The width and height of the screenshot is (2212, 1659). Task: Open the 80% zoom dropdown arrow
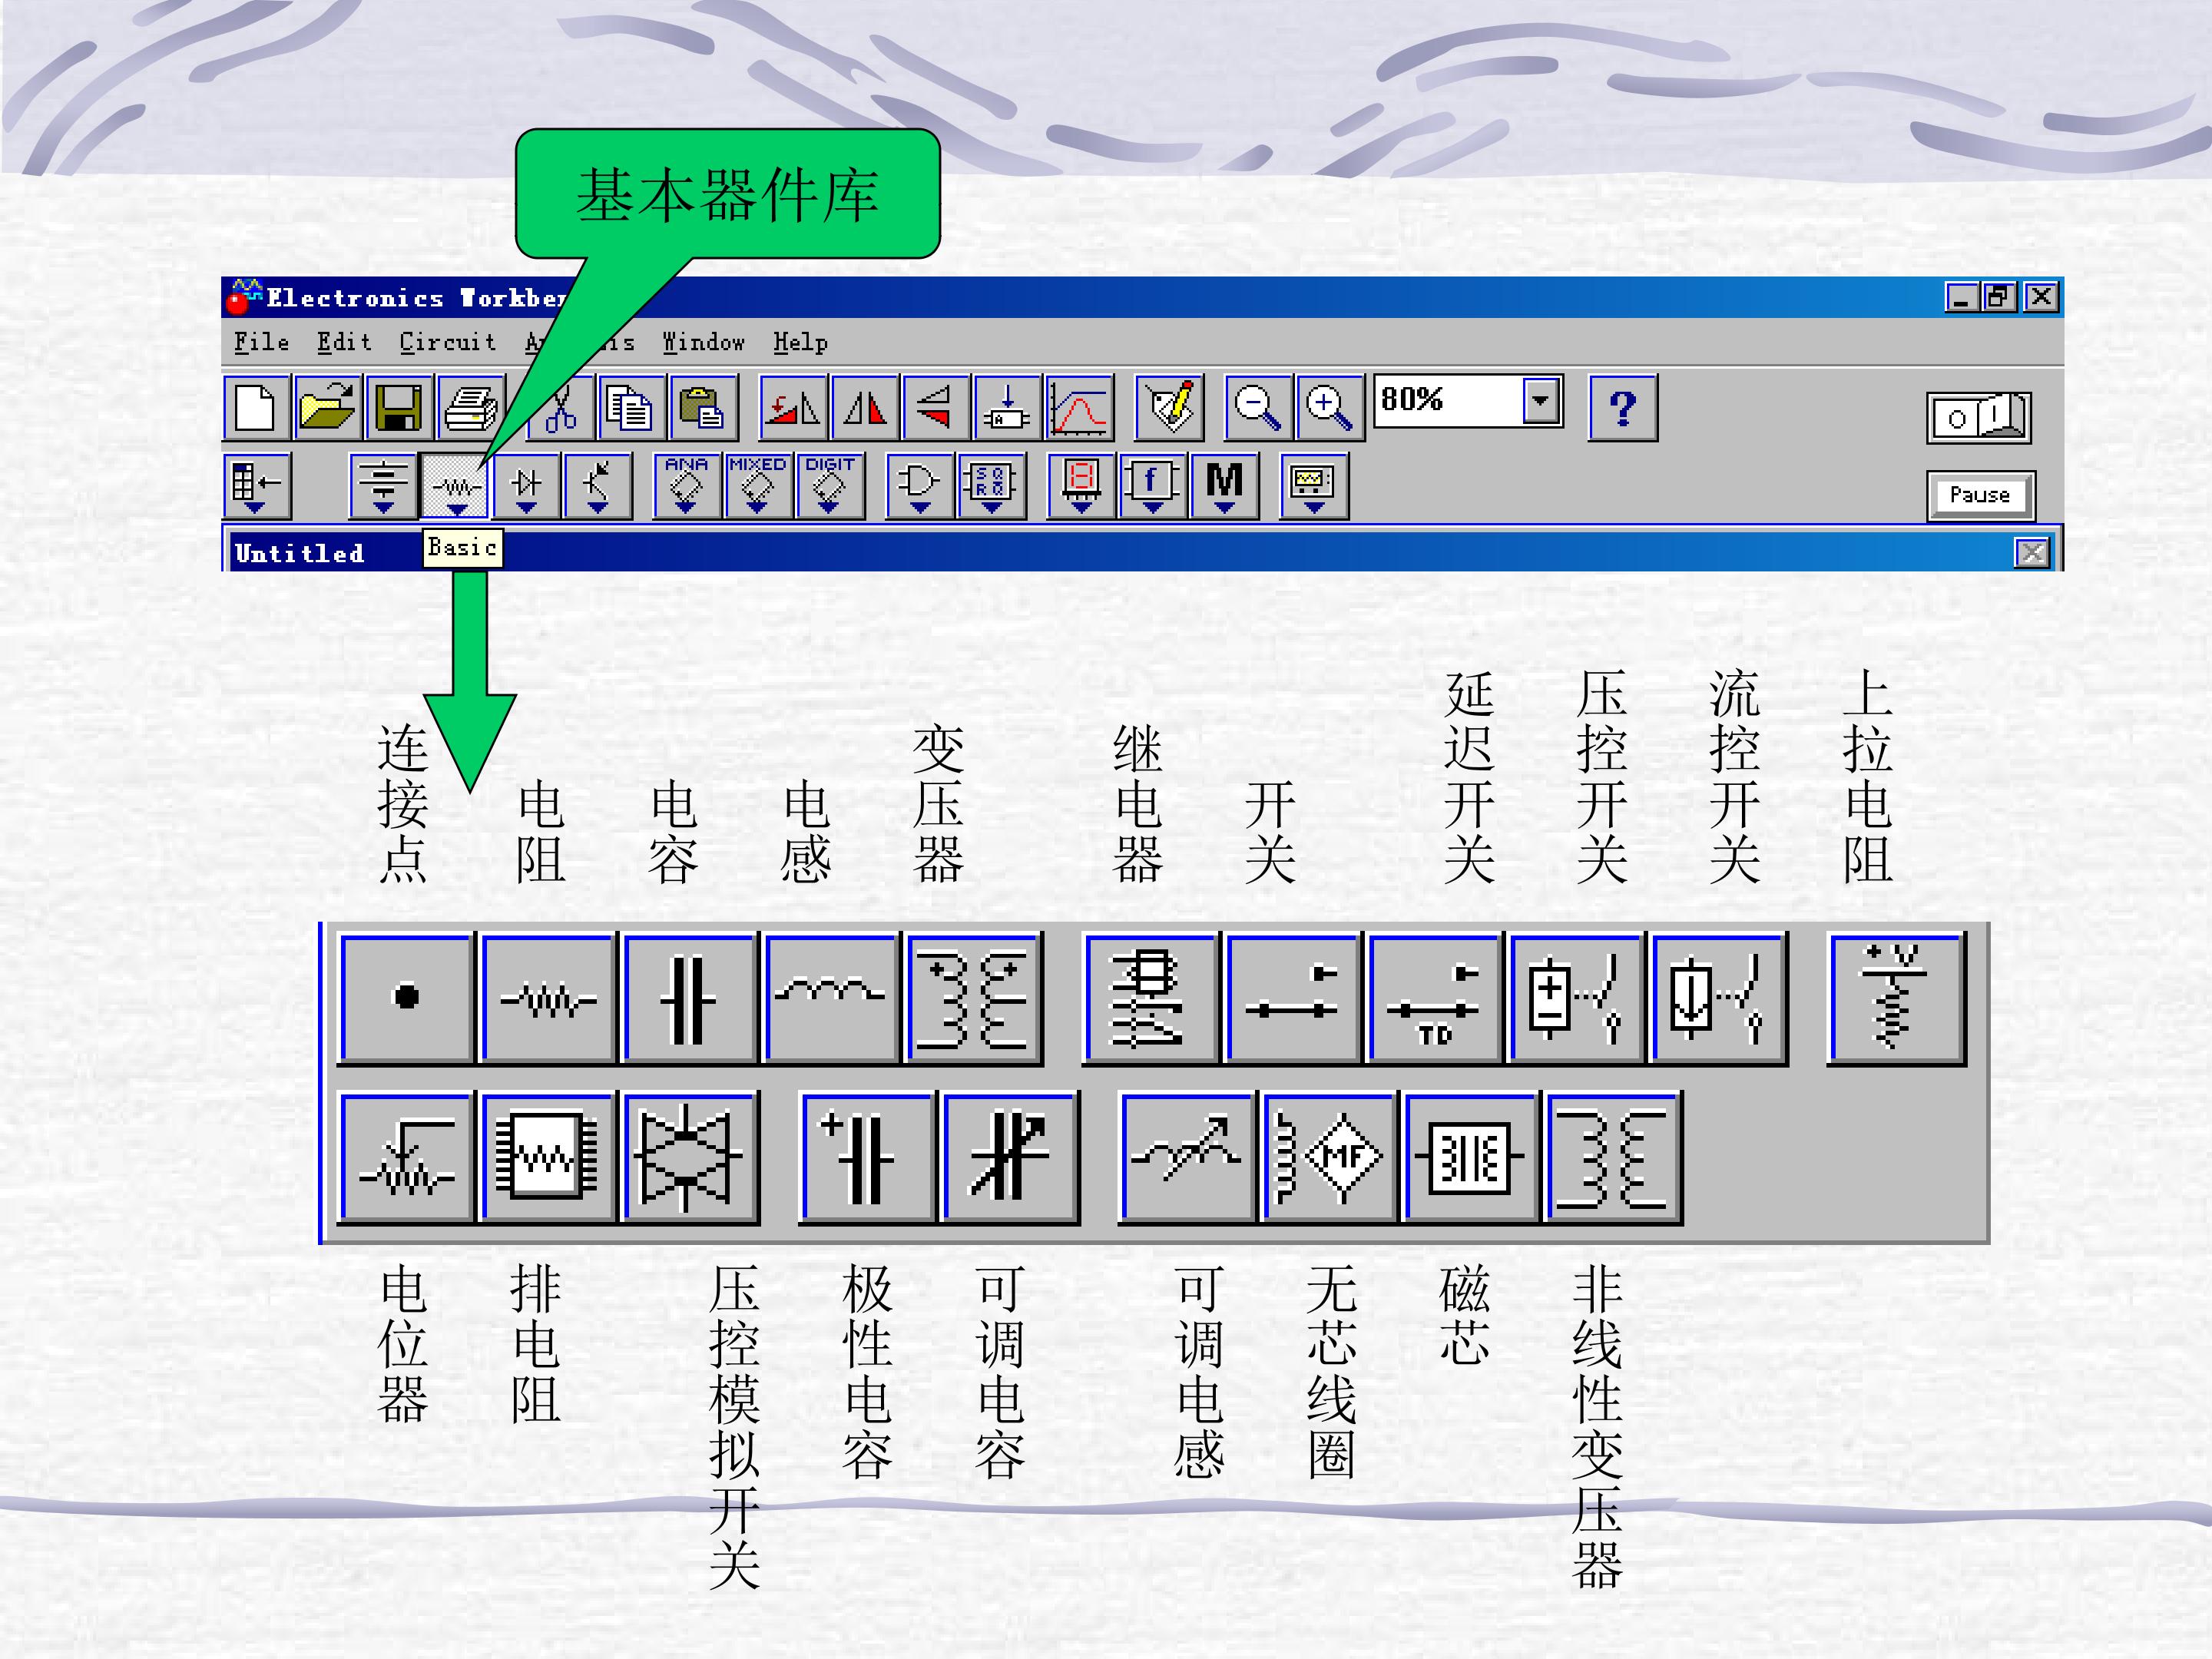(1542, 401)
